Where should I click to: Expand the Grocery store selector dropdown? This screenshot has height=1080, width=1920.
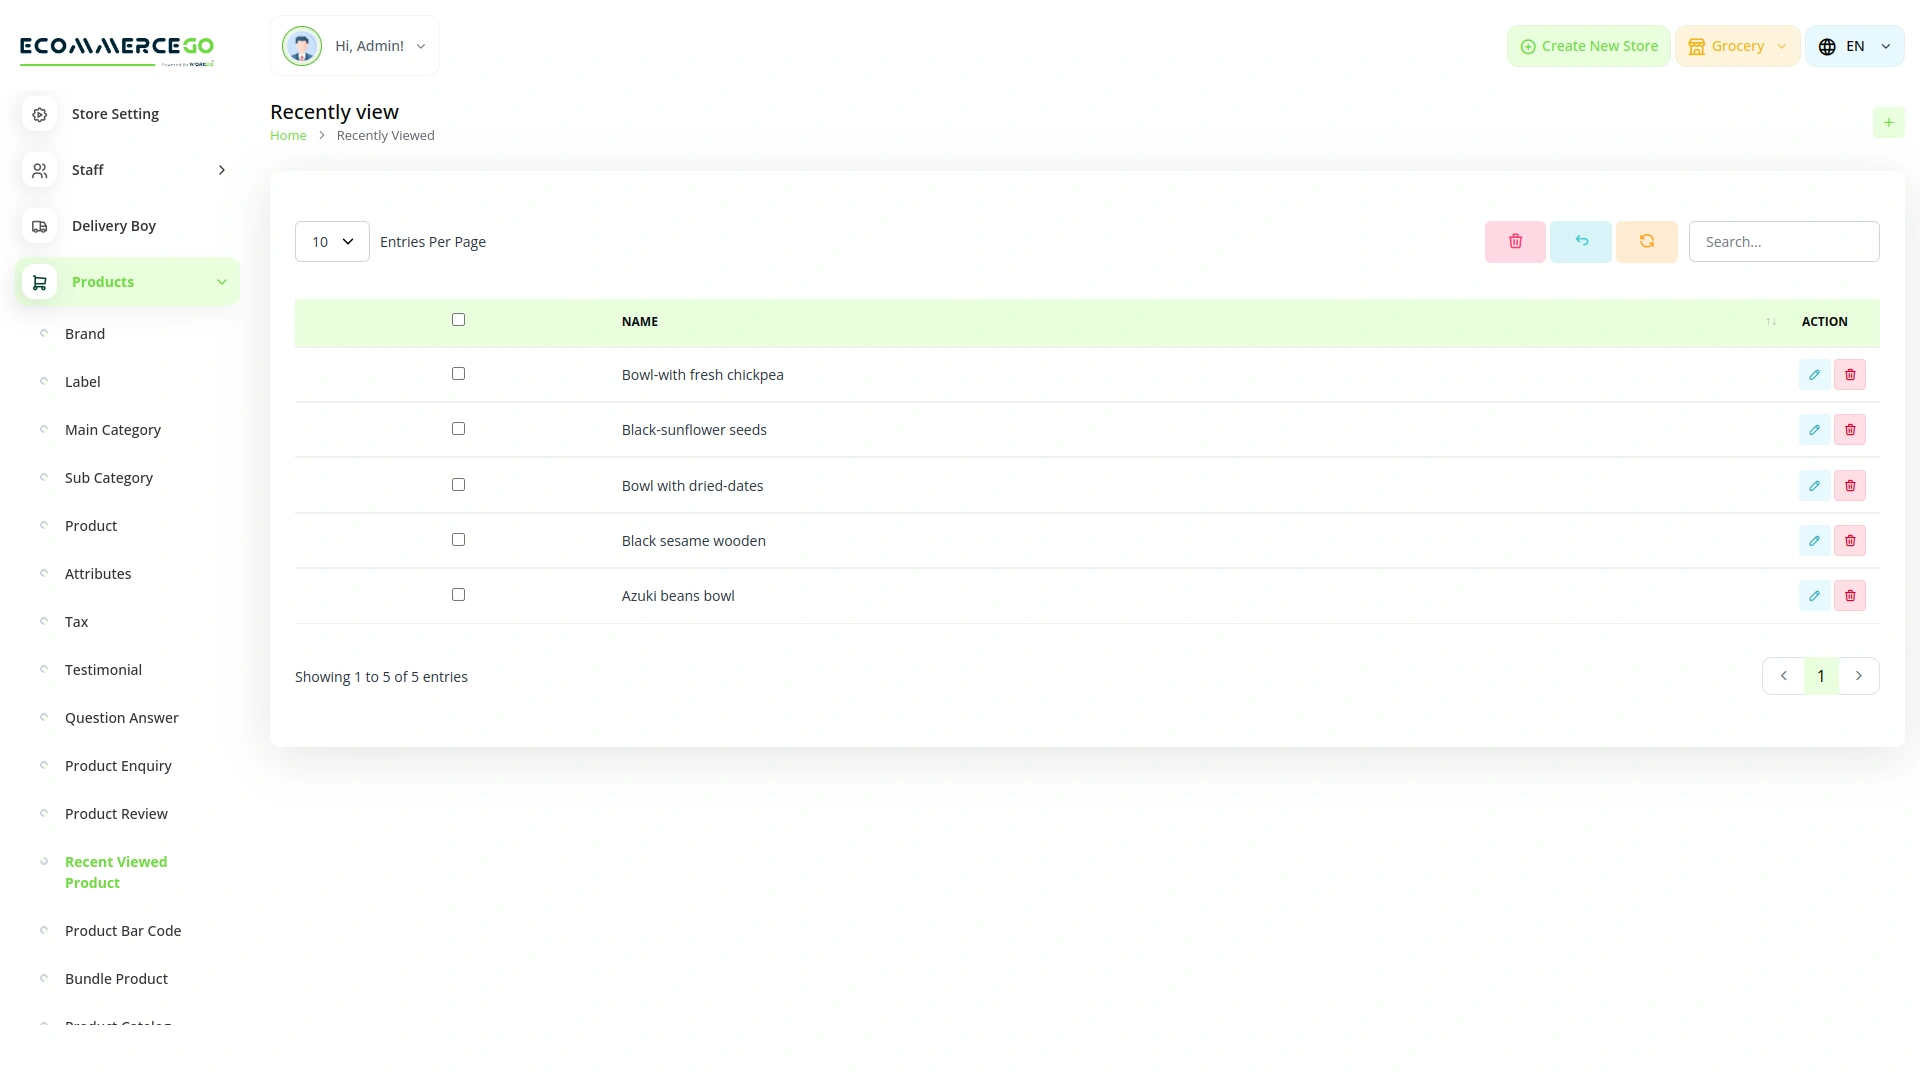point(1737,45)
